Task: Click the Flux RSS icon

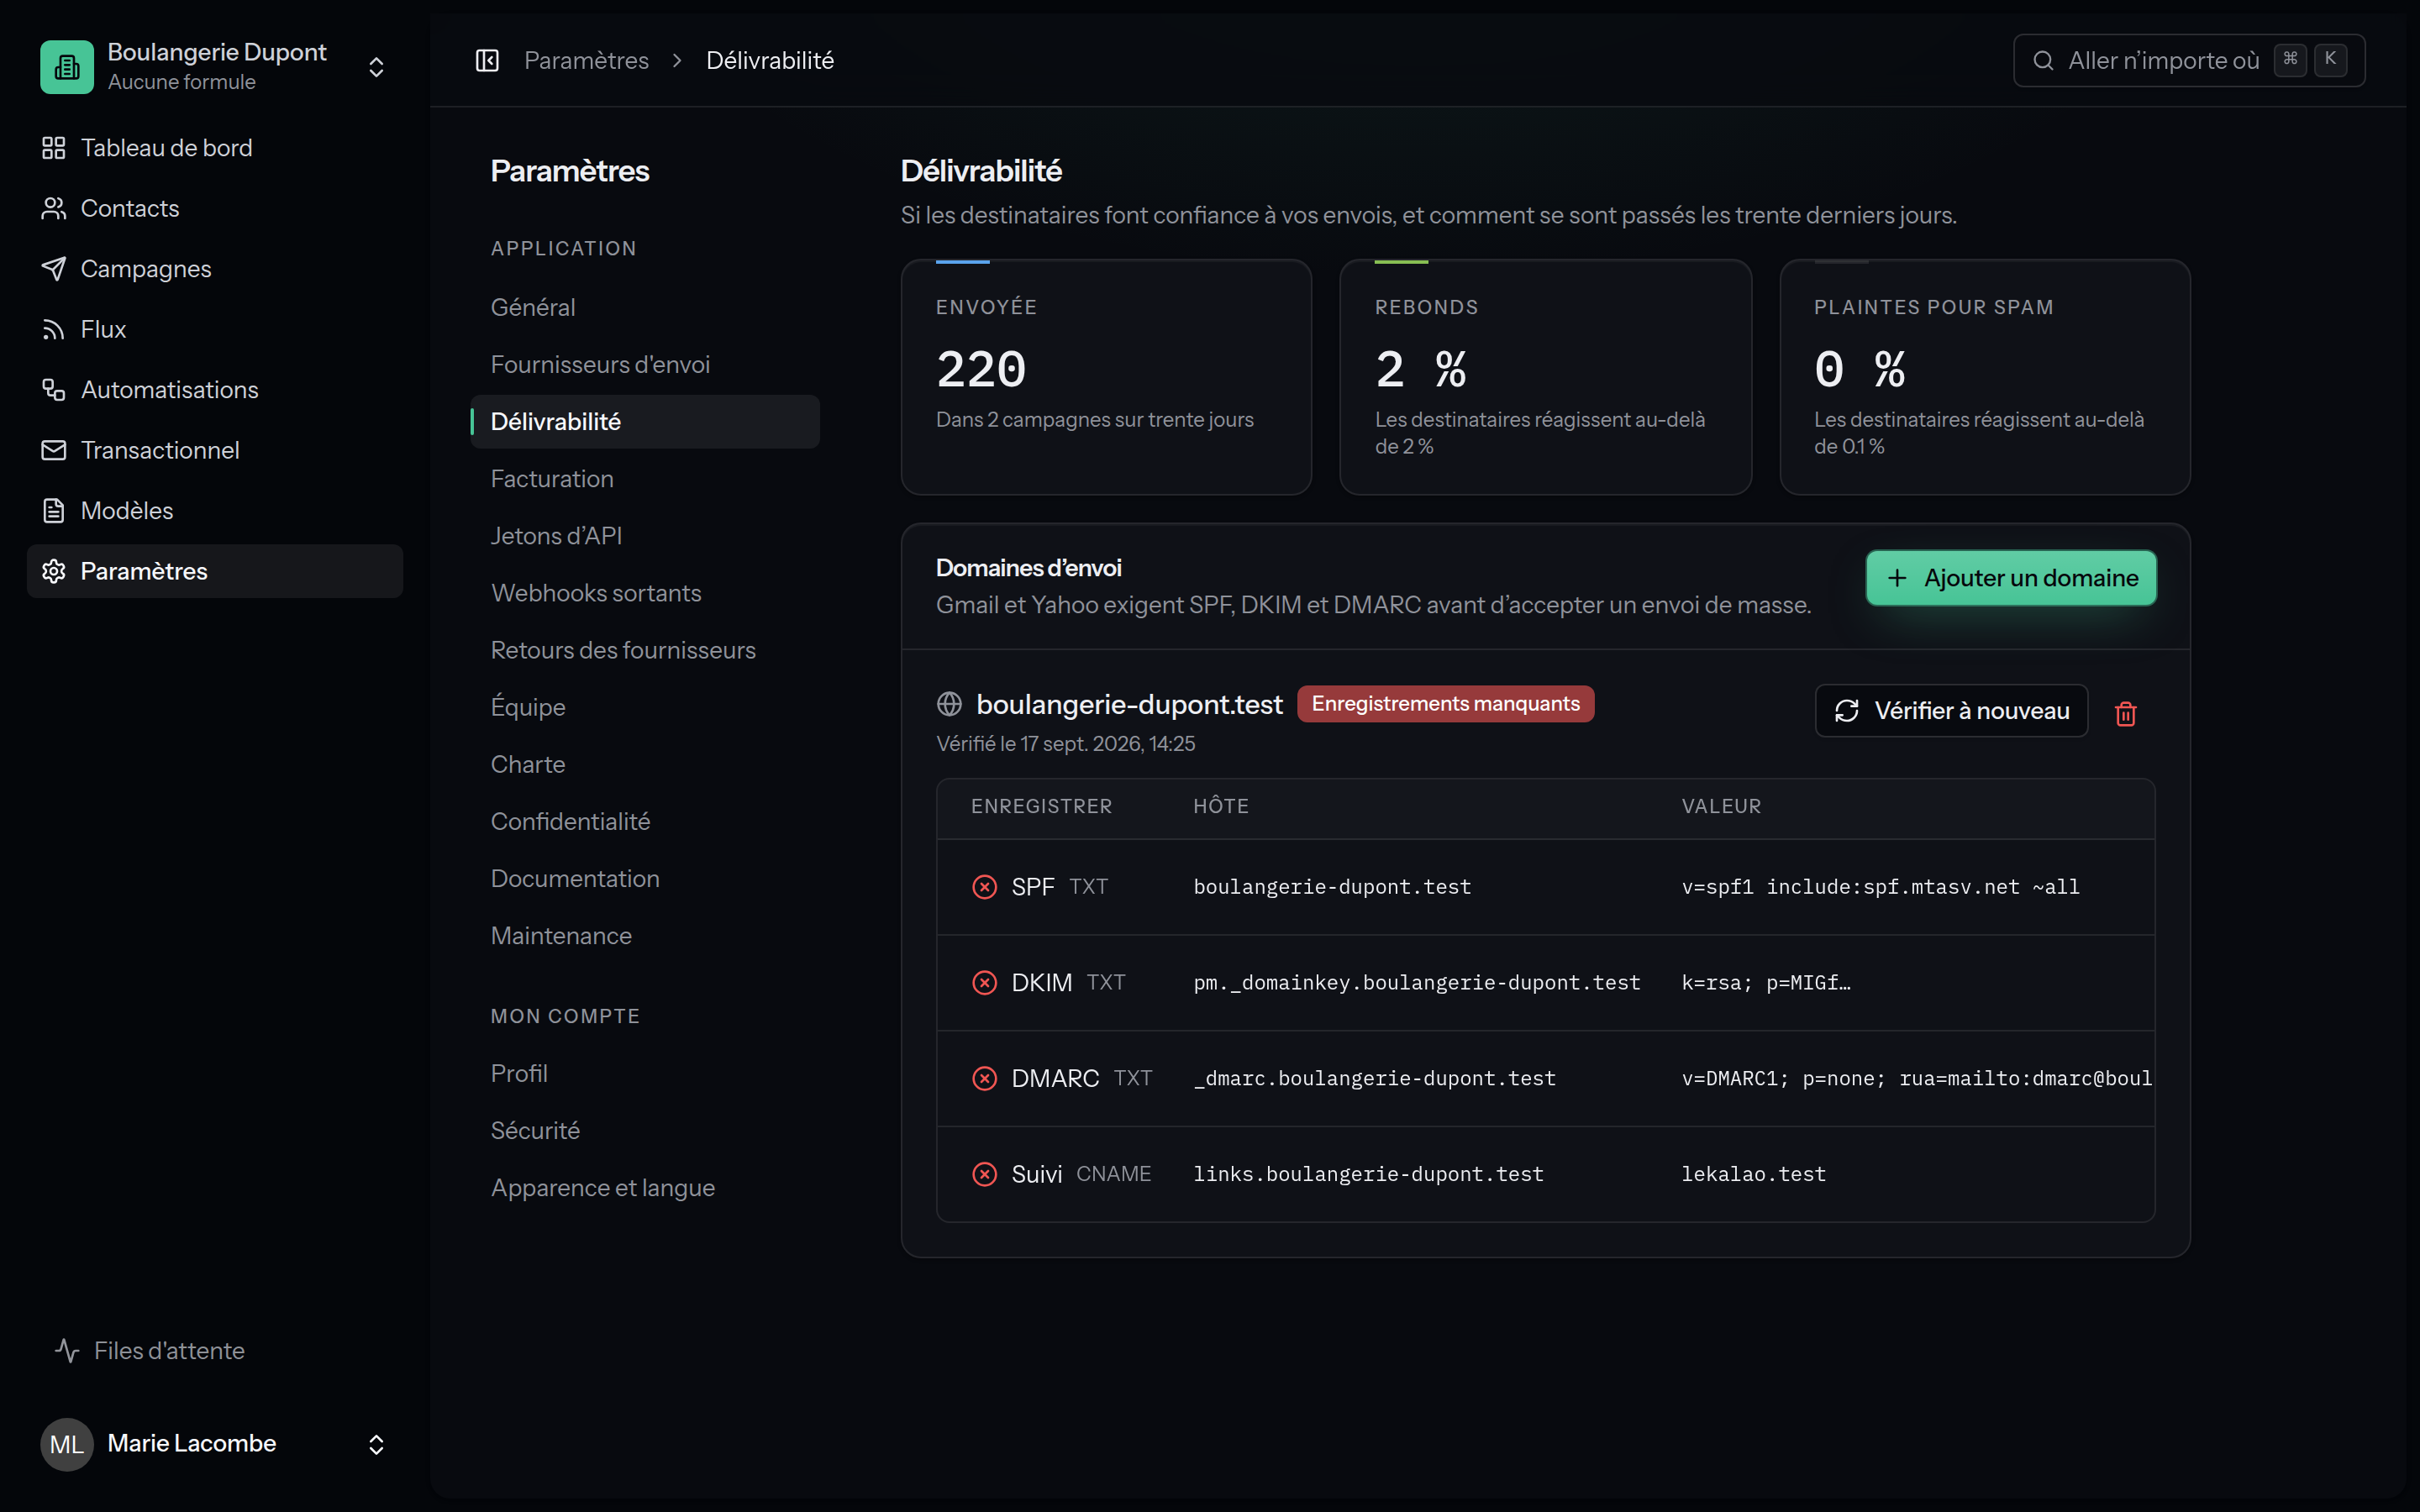Action: click(x=54, y=329)
